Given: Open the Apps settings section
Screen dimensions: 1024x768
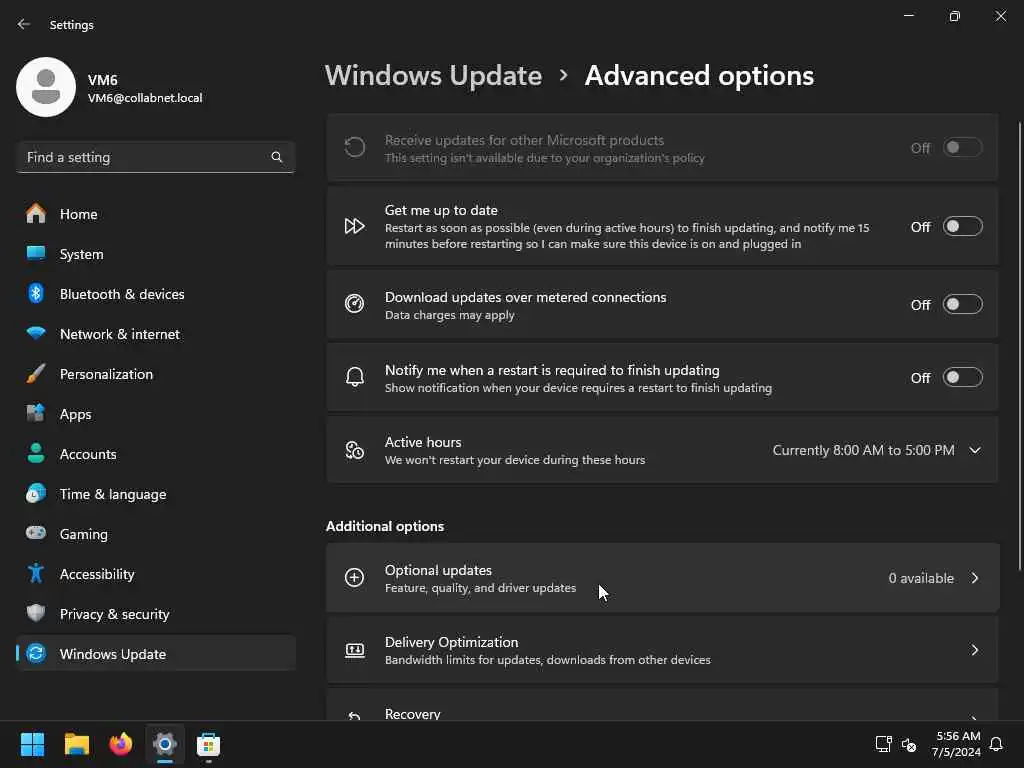Looking at the screenshot, I should (x=156, y=413).
